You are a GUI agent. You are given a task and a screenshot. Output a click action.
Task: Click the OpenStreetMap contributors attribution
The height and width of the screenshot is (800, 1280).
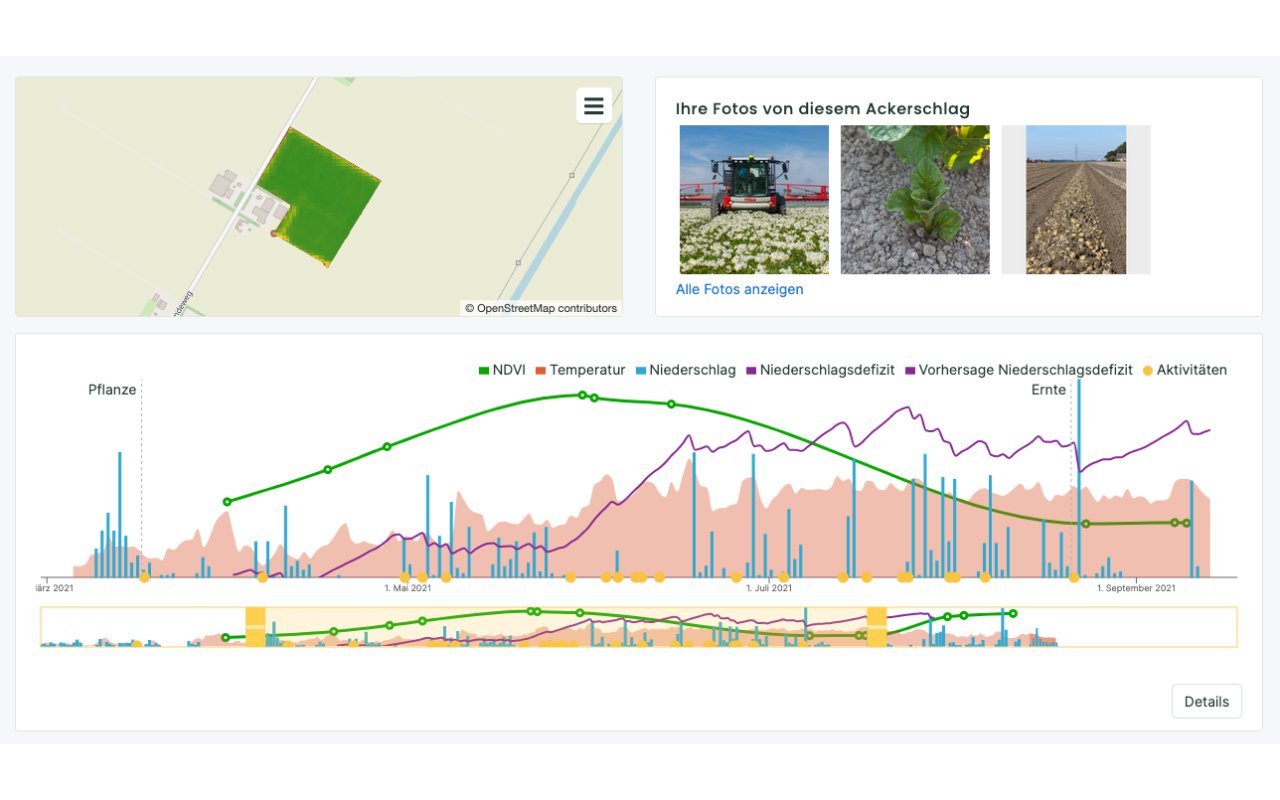[x=540, y=308]
